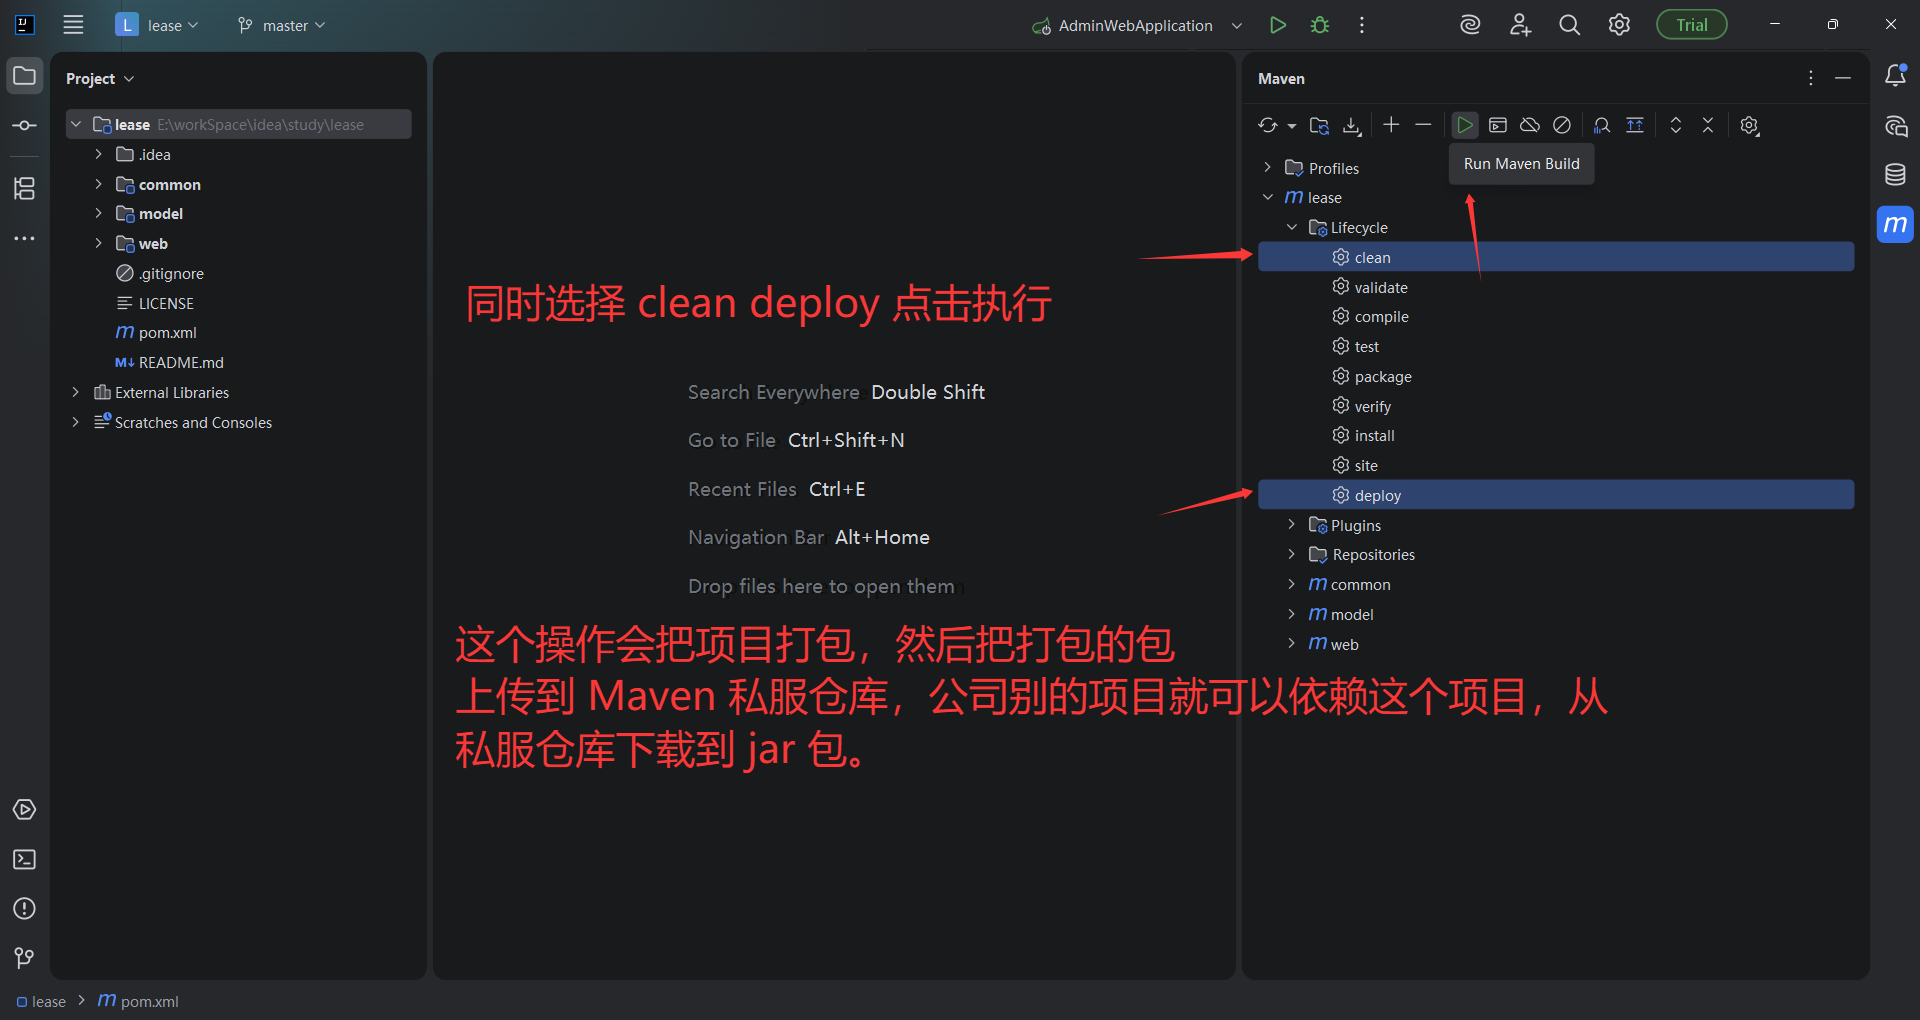Screen dimensions: 1920x1020
Task: Open Search Everywhere magnifier icon
Action: 1570,25
